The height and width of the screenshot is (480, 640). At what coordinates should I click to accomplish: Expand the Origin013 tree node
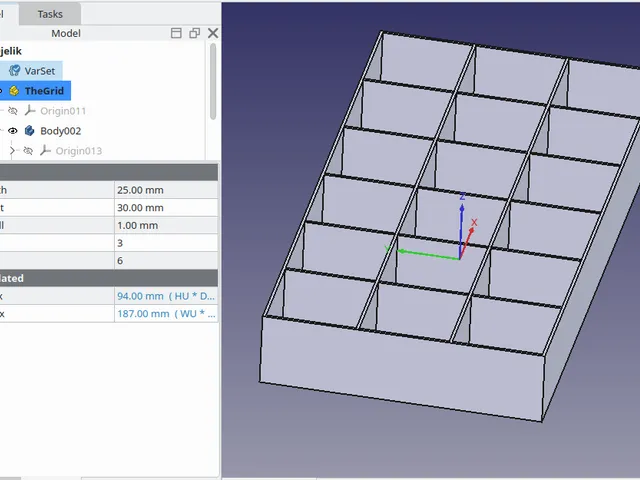(12, 151)
